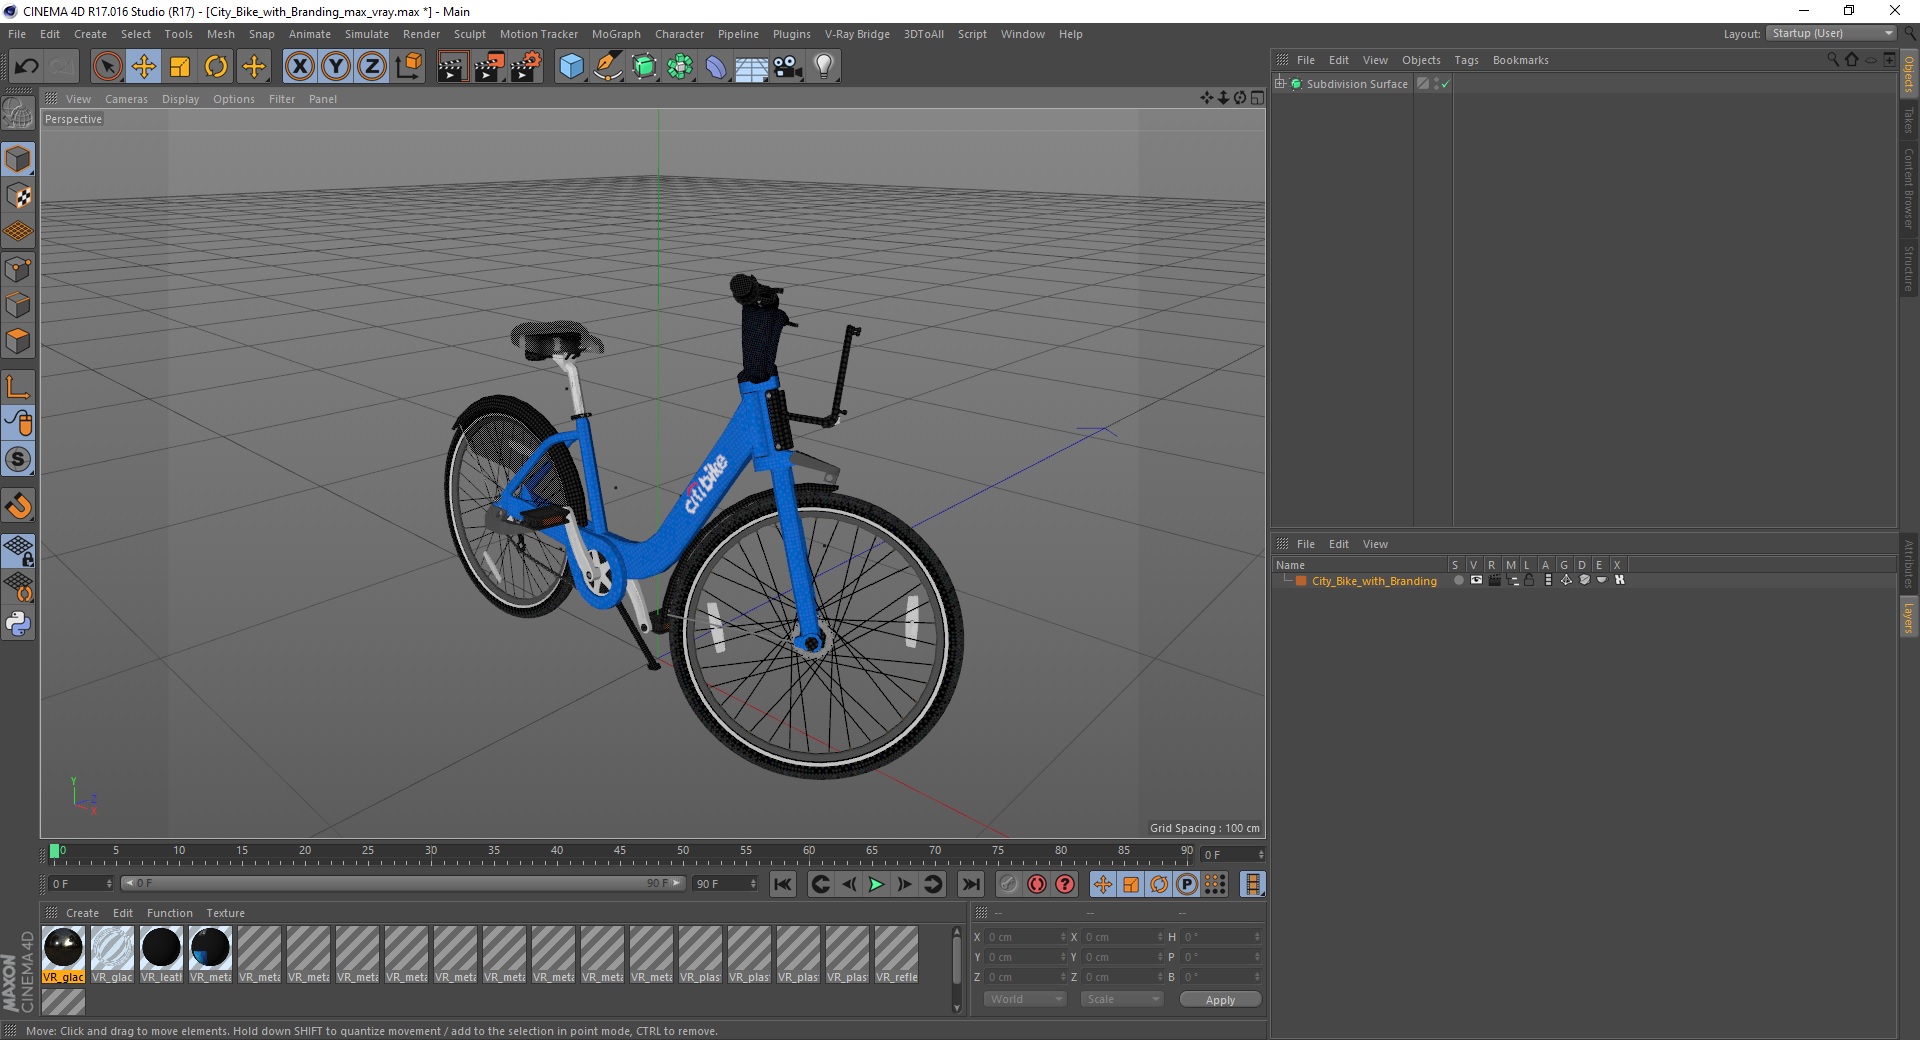Toggle City_Bike_with_Branding layer solo dot
The width and height of the screenshot is (1920, 1040).
1458,580
